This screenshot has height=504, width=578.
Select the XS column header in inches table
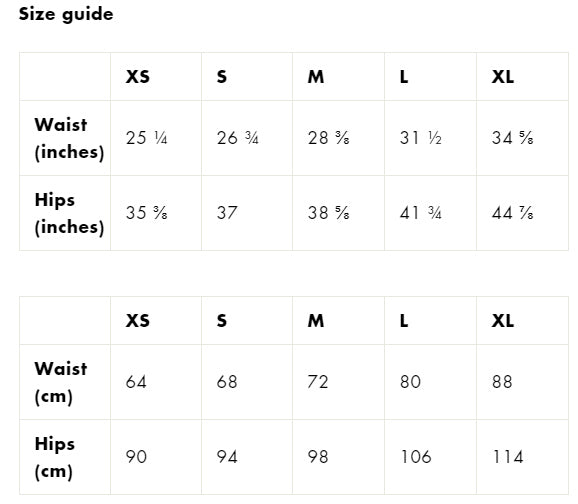(x=137, y=77)
